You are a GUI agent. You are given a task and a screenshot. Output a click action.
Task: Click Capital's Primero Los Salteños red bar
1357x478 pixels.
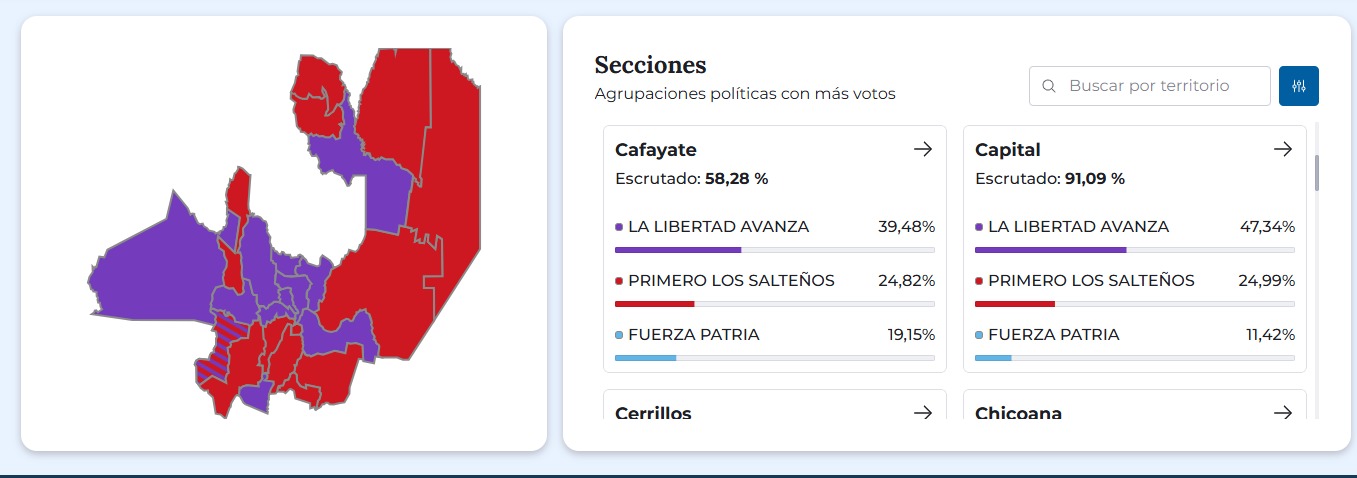coord(1134,303)
